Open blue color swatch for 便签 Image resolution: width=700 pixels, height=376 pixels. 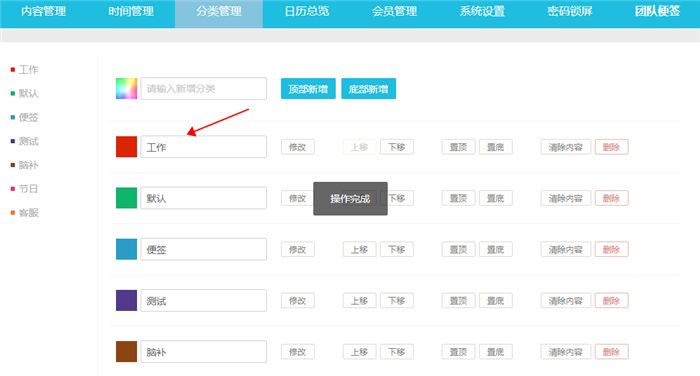pos(126,249)
